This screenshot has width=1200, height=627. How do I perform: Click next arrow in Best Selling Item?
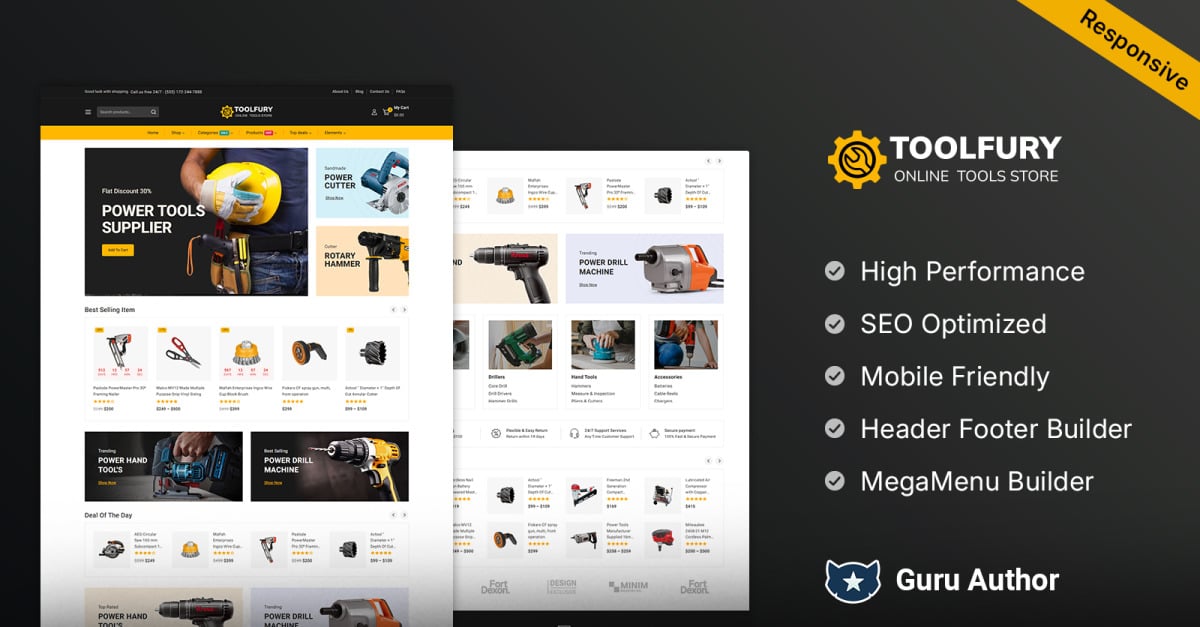404,310
